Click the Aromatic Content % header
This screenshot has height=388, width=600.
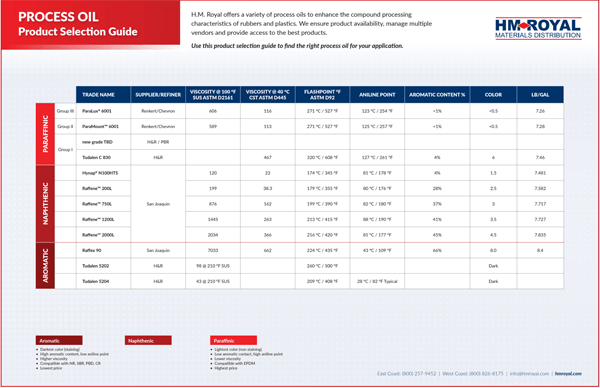coord(437,95)
